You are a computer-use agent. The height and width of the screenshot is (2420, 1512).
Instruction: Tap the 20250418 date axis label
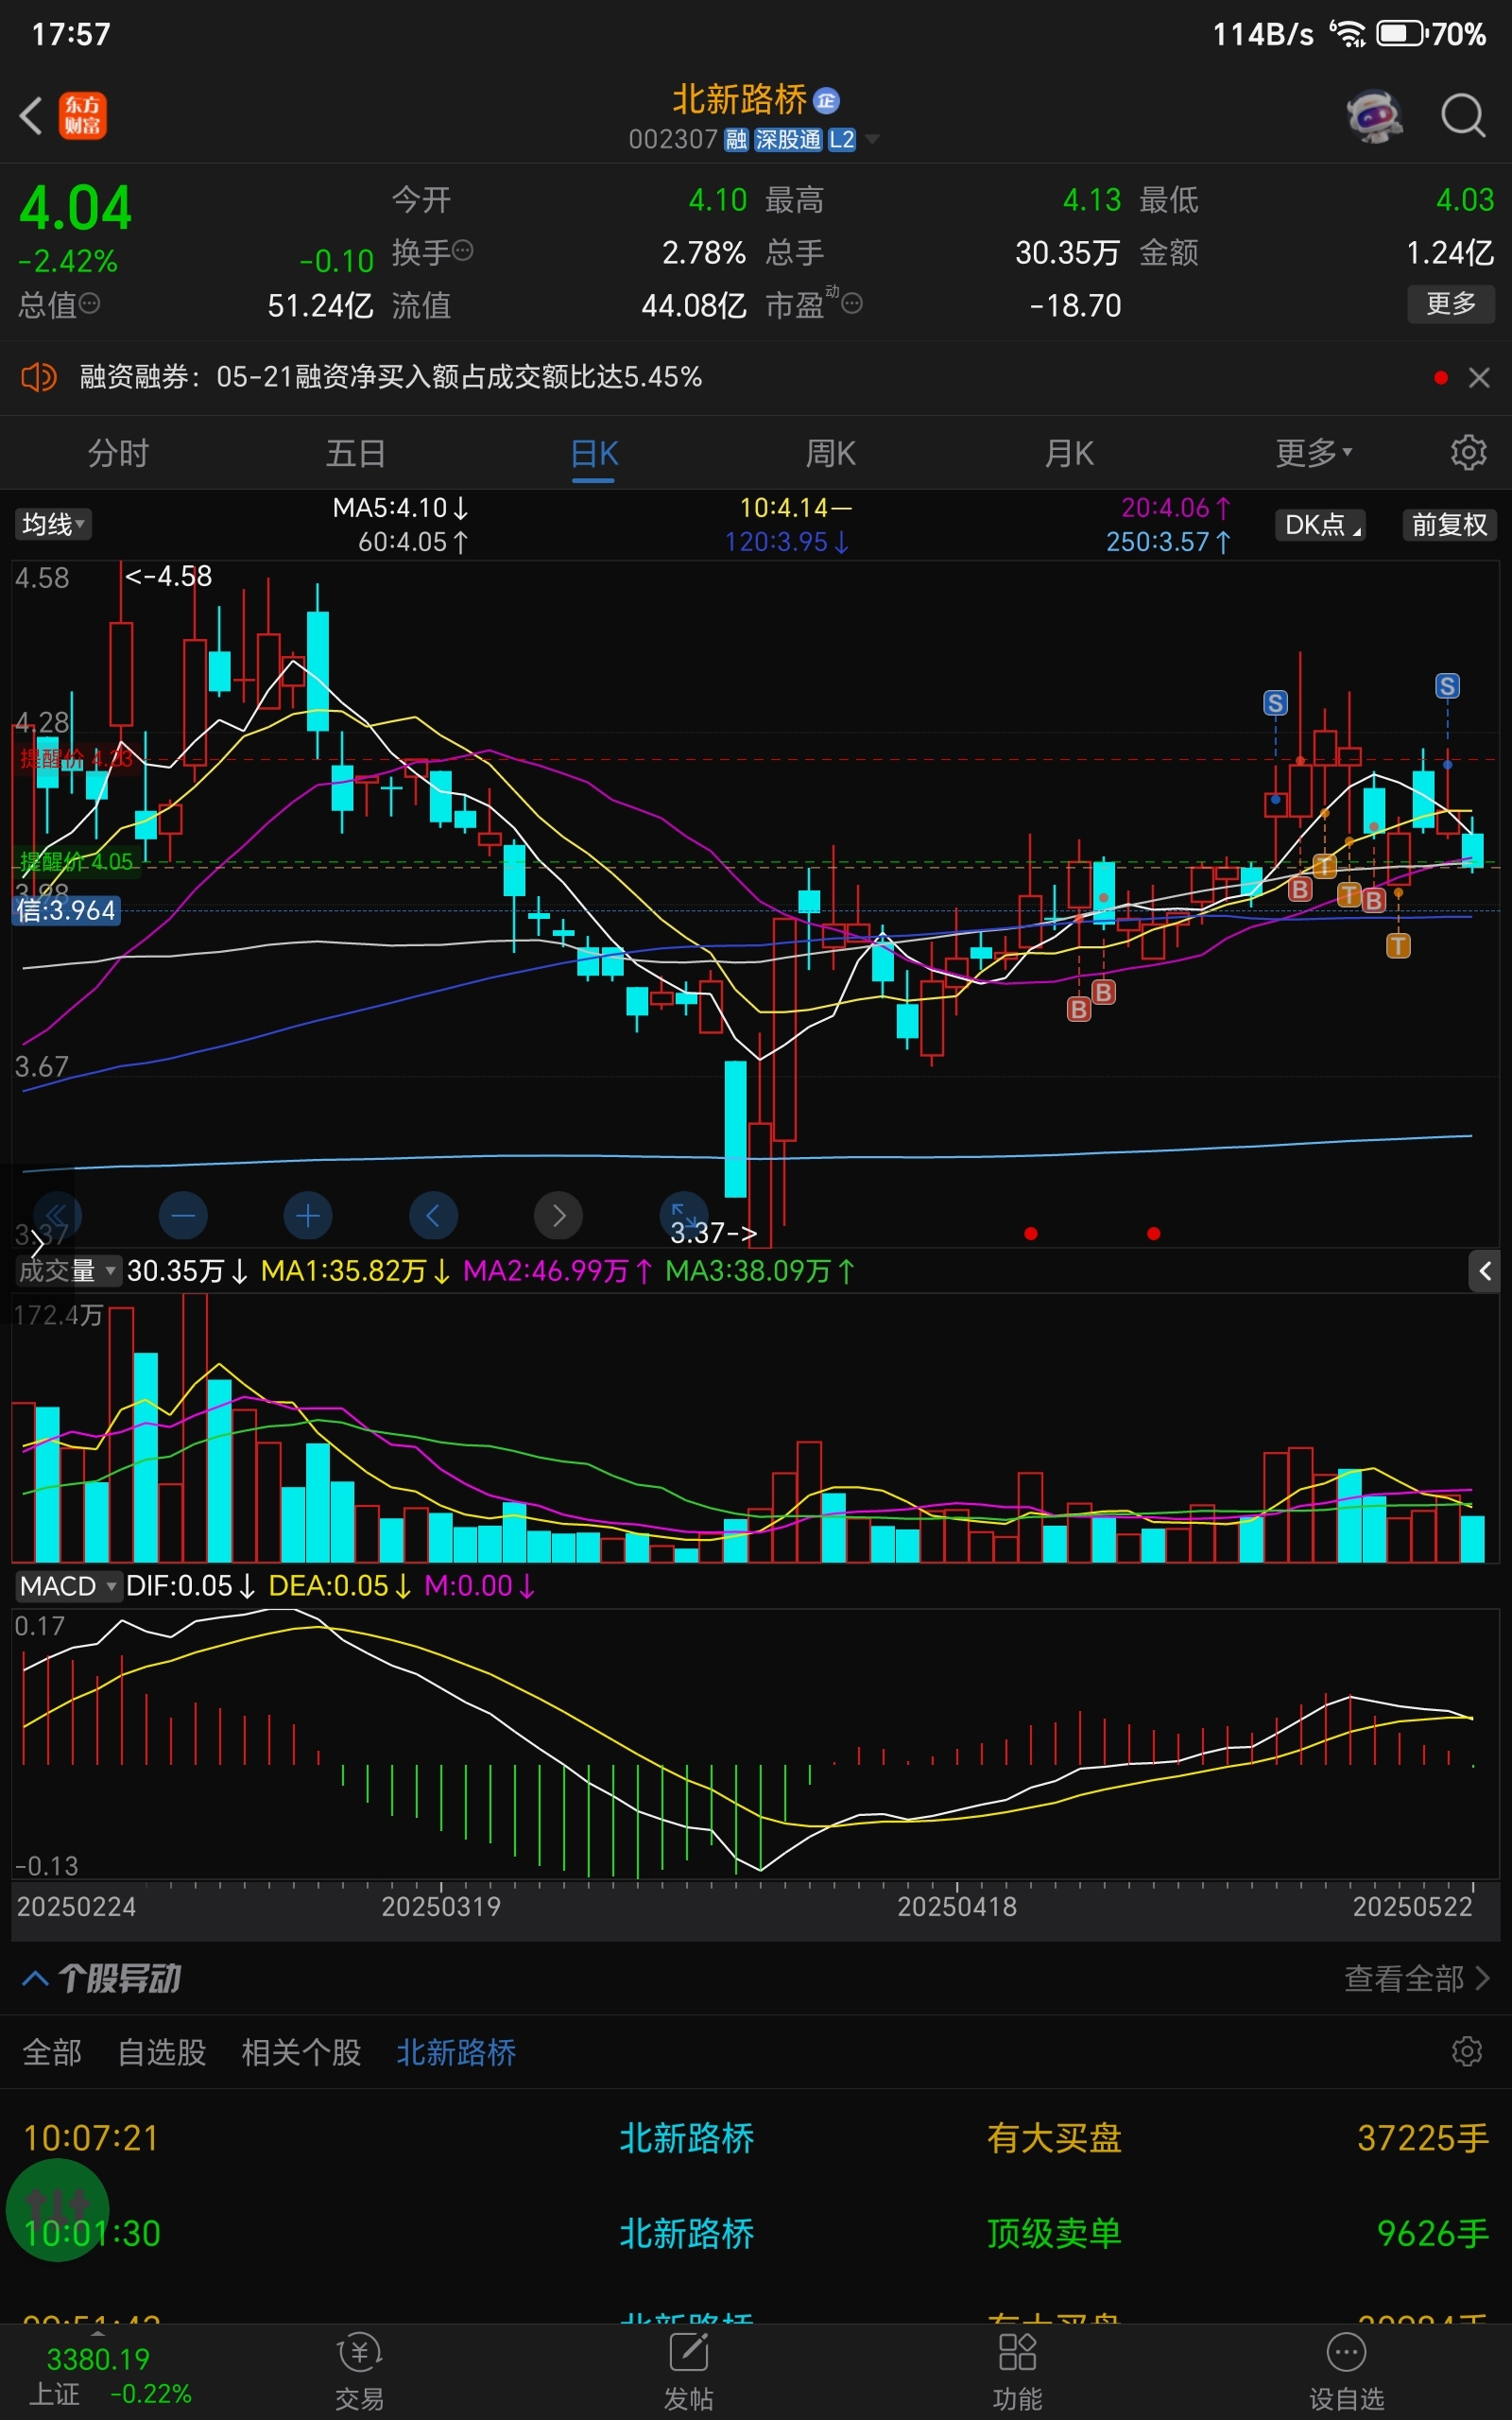[957, 1906]
